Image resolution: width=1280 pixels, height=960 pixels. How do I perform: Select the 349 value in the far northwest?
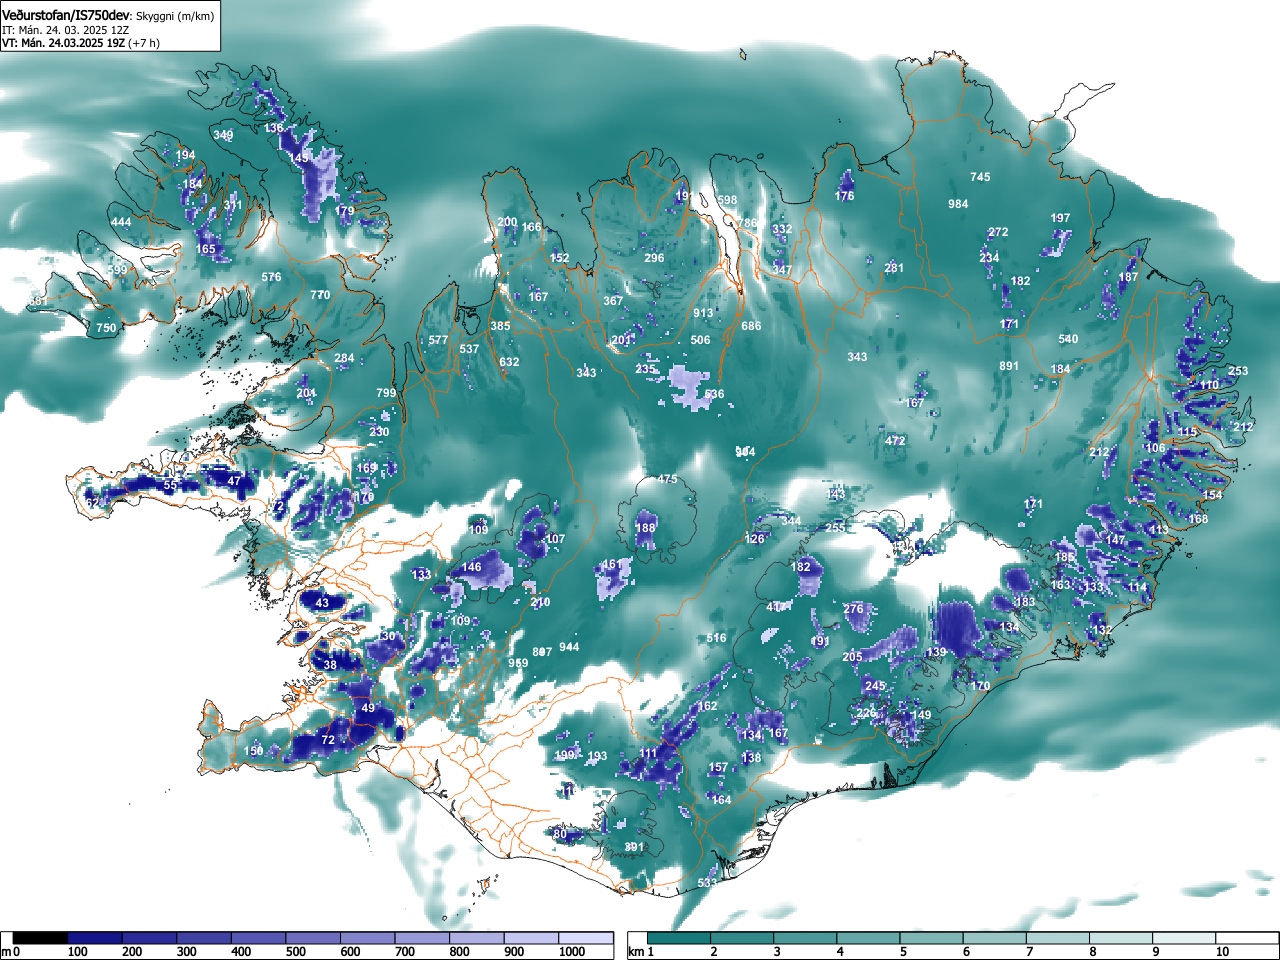click(223, 135)
